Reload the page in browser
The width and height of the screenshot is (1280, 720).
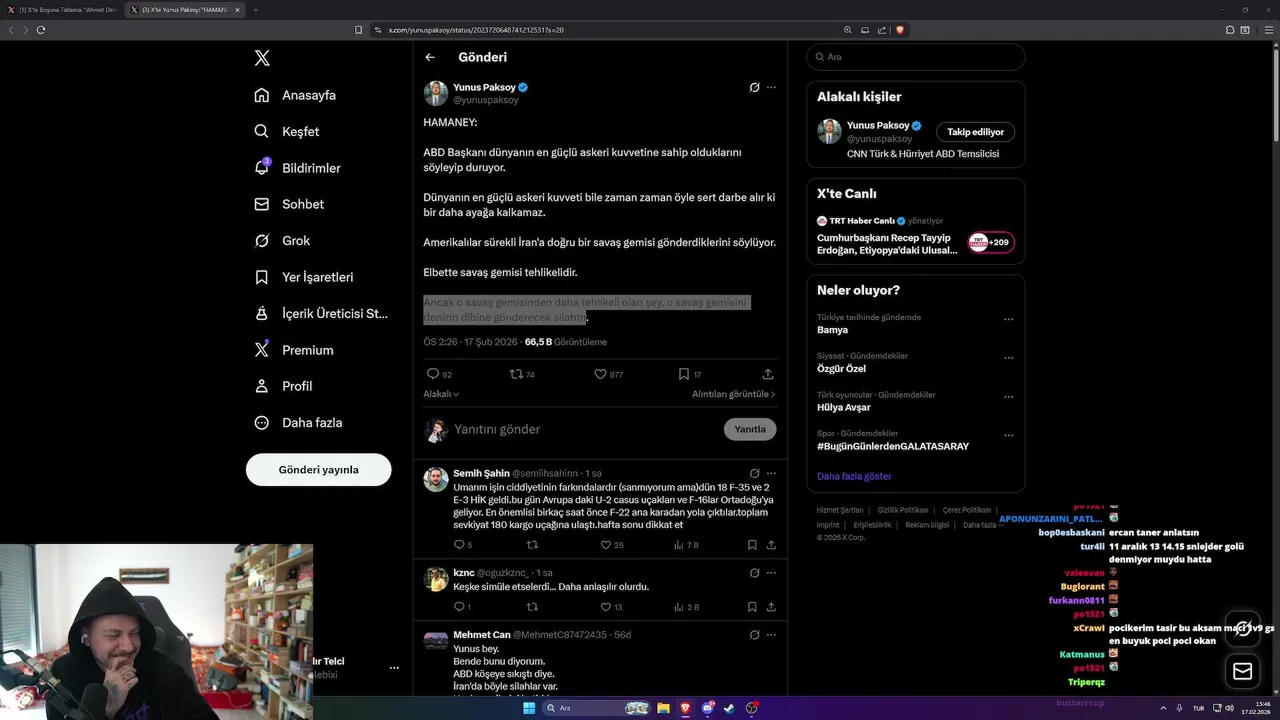pos(41,30)
